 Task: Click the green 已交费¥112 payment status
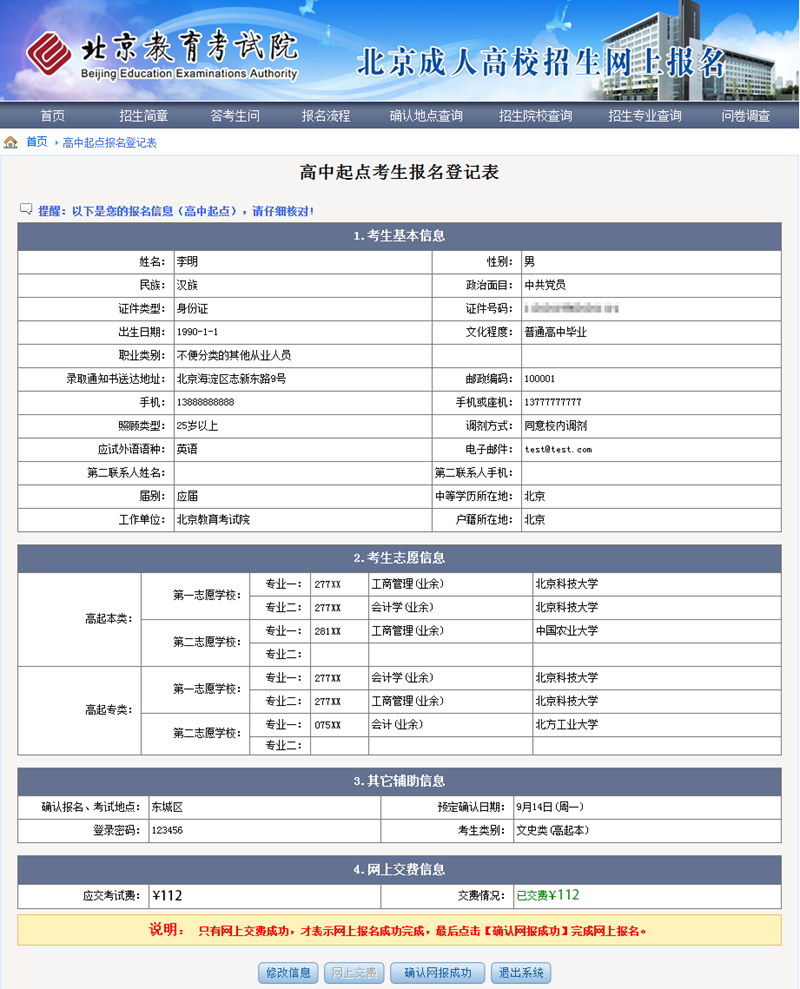[x=547, y=895]
